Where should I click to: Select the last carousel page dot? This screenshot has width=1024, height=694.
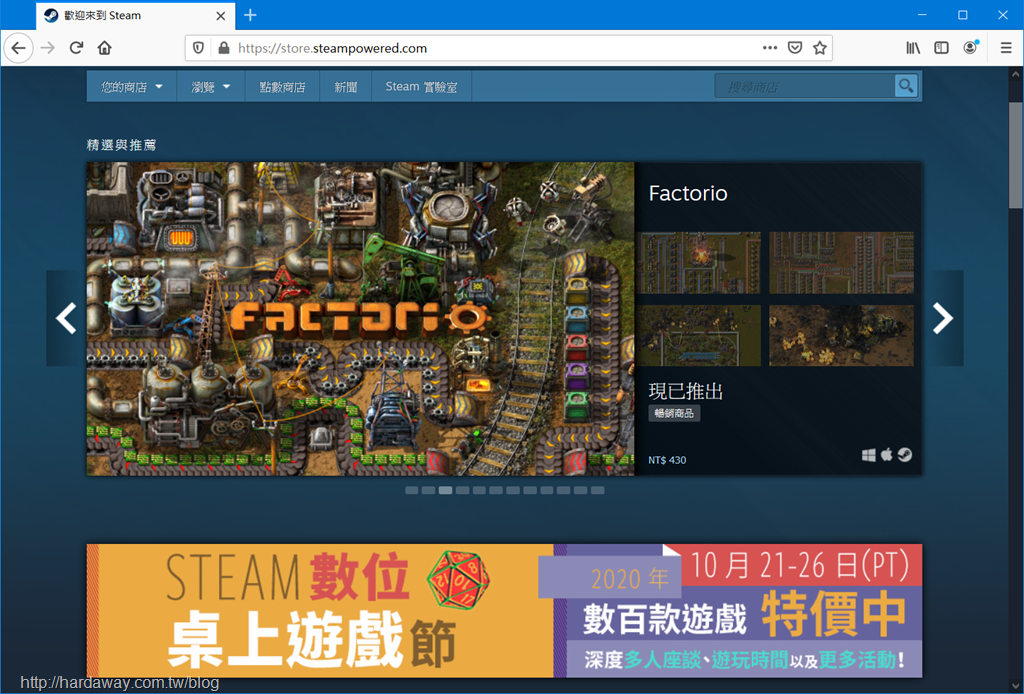598,490
